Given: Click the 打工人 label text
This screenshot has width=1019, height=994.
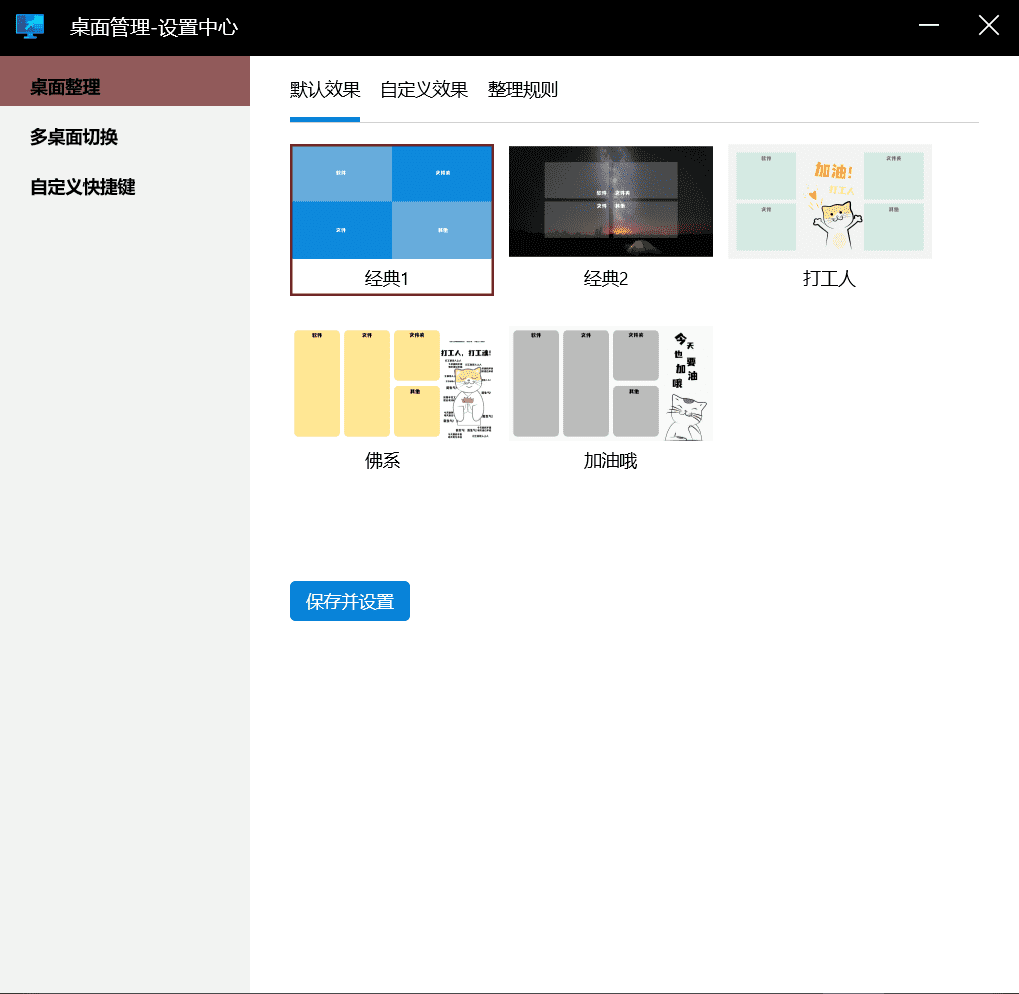Looking at the screenshot, I should click(x=829, y=279).
